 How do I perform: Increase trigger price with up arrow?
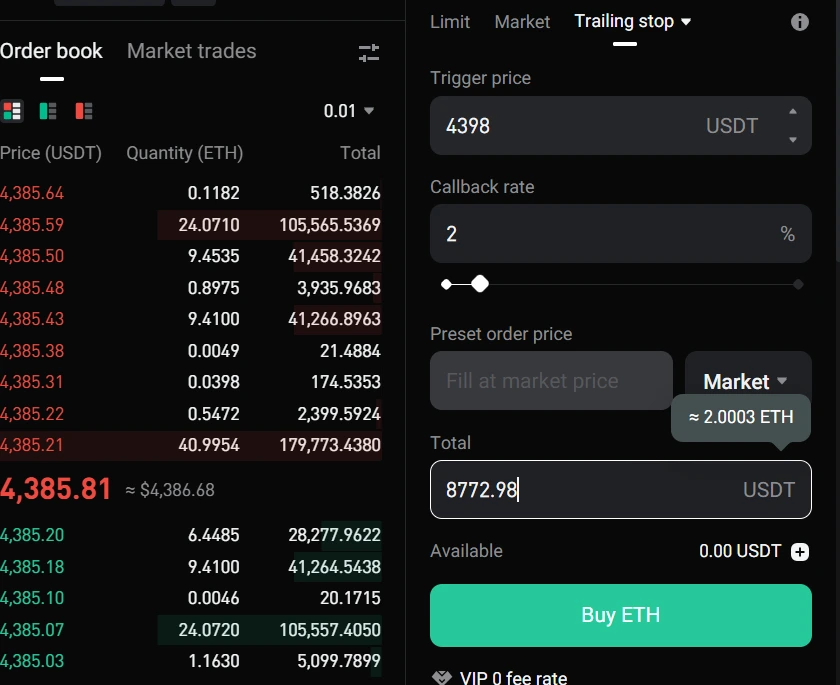tap(793, 112)
